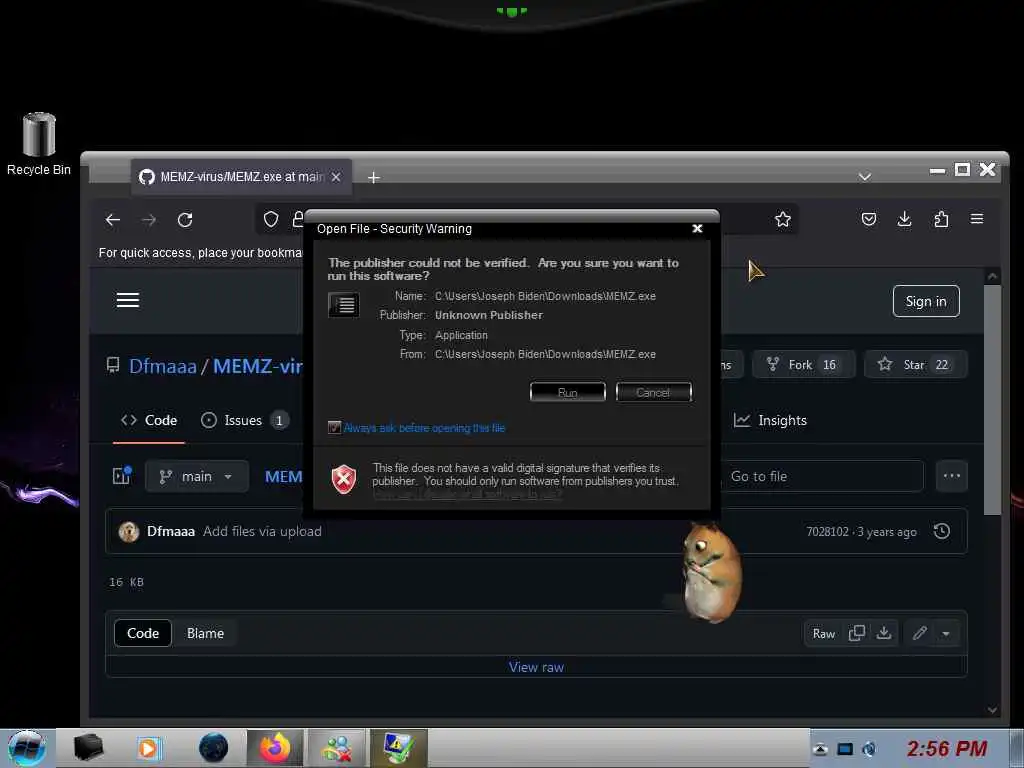
Task: Open the media player taskbar icon
Action: [149, 748]
